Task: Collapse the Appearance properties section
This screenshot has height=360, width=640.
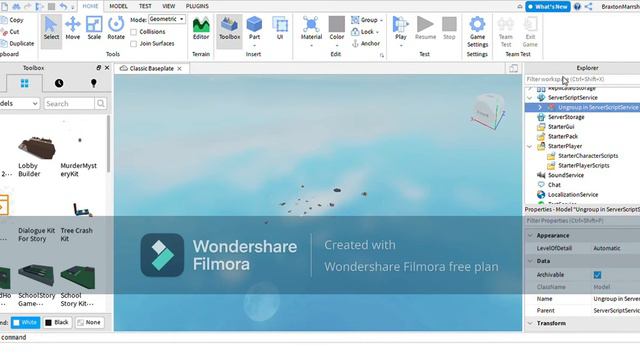Action: tap(530, 236)
